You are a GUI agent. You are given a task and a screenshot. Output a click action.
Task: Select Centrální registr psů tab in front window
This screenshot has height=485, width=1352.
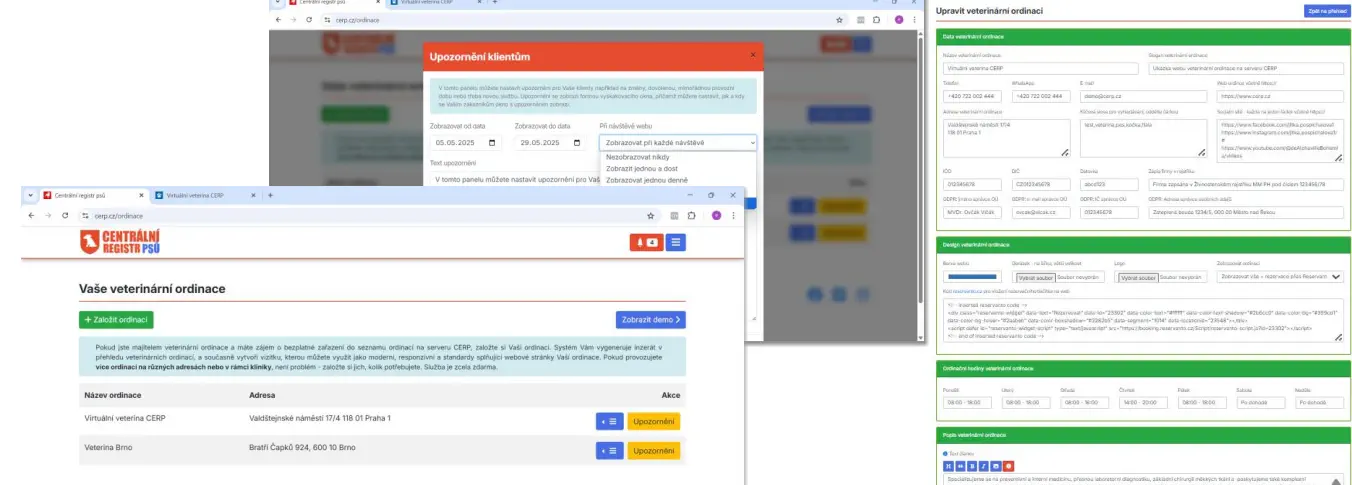[78, 195]
